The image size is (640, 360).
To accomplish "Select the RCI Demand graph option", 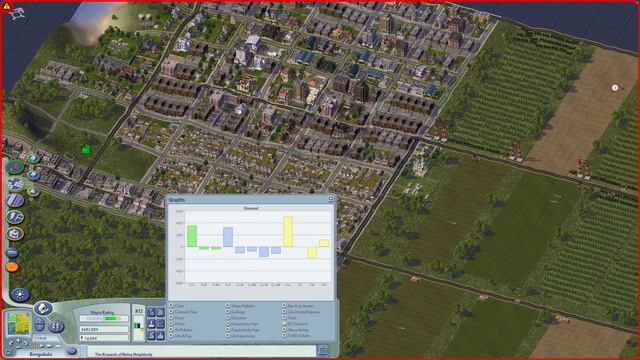I will [x=284, y=324].
